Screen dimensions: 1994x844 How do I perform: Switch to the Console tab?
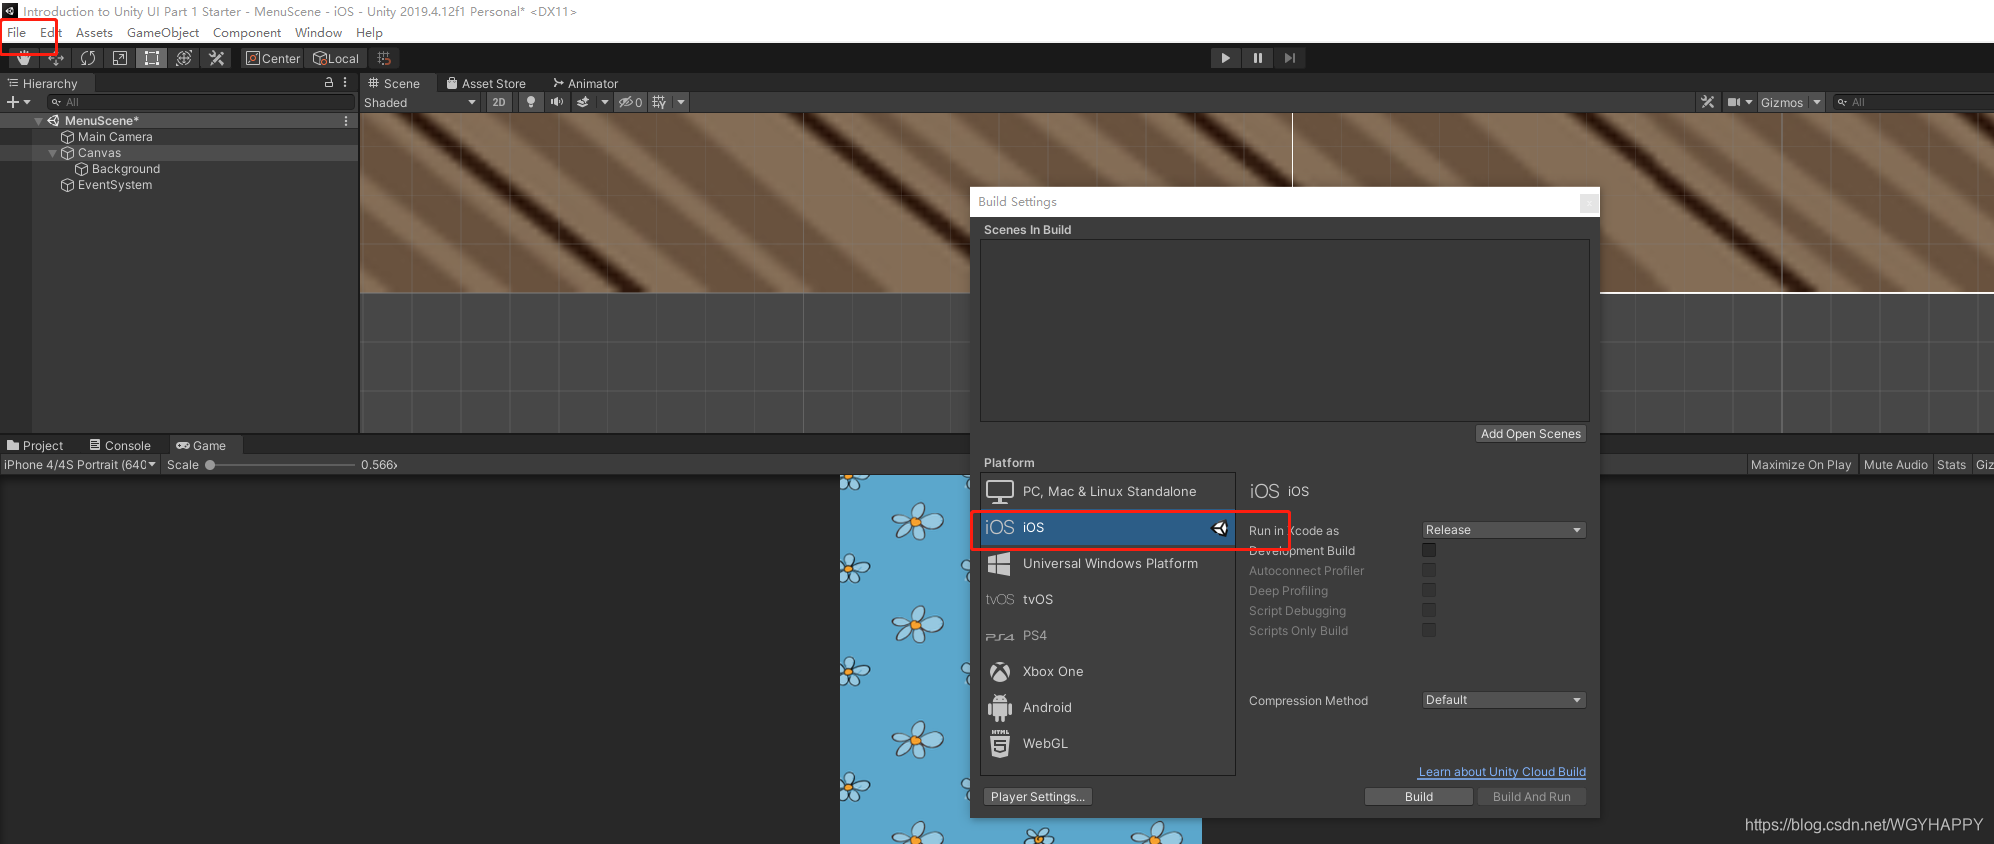(120, 446)
